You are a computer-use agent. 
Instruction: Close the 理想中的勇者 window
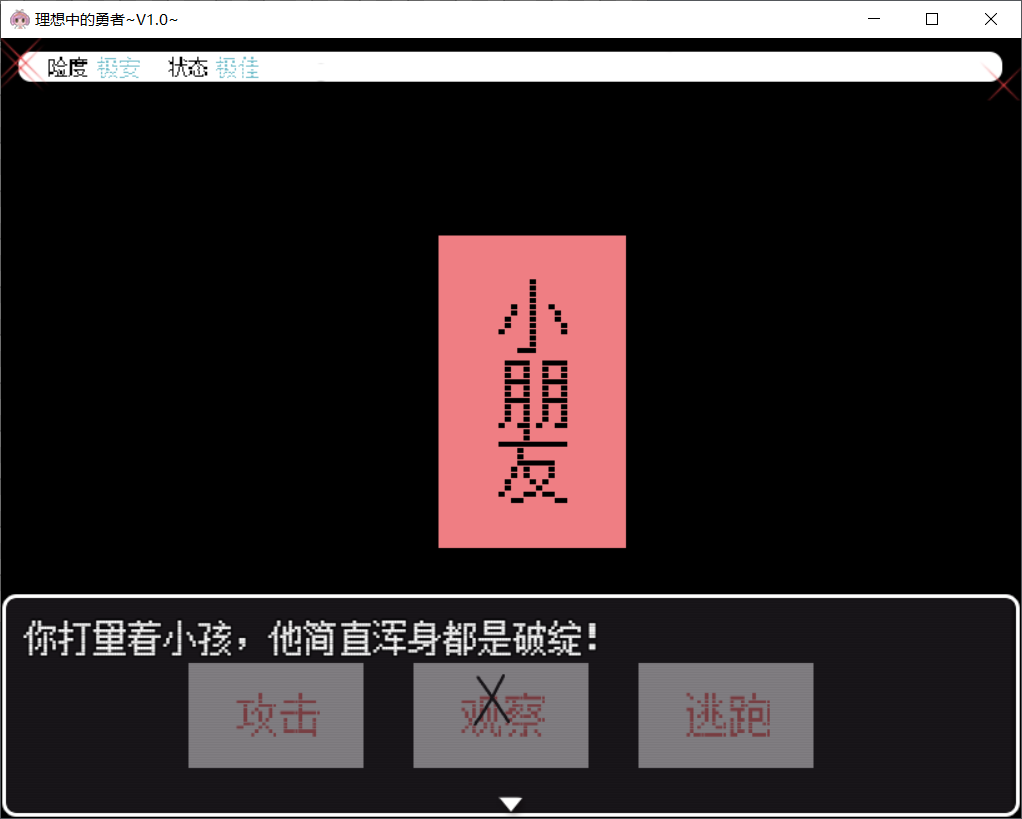pyautogui.click(x=991, y=20)
